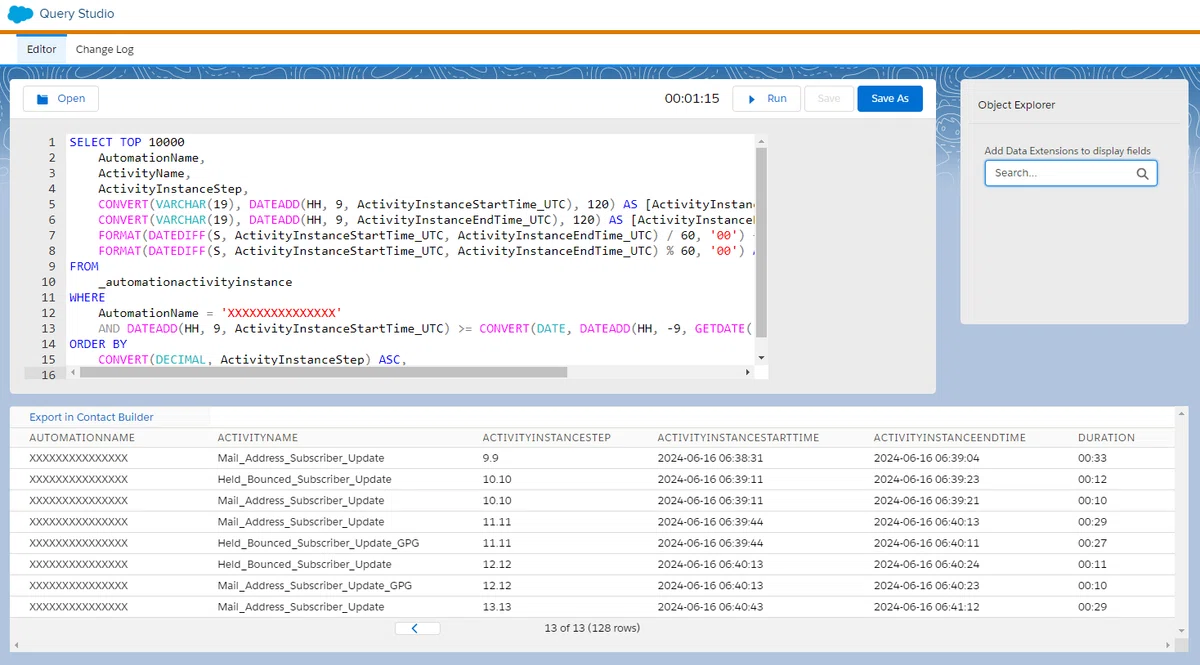Click the ORDER BY line in editor
Image resolution: width=1200 pixels, height=665 pixels.
[99, 344]
